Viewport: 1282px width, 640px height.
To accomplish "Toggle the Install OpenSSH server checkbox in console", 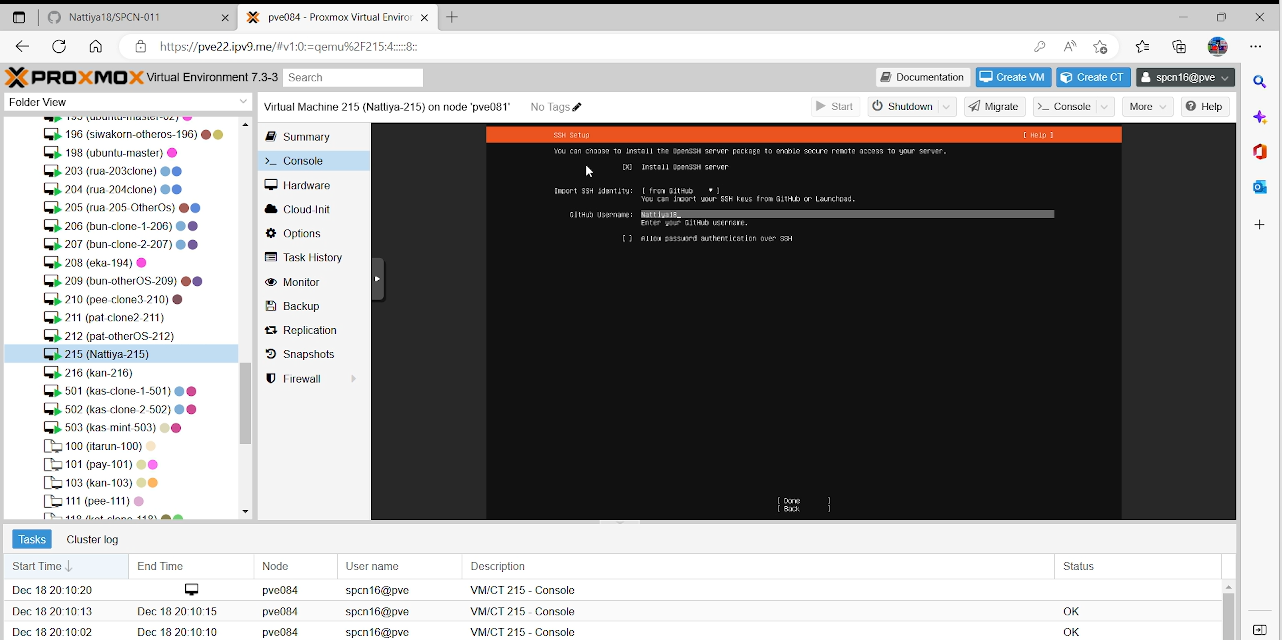I will pyautogui.click(x=627, y=167).
